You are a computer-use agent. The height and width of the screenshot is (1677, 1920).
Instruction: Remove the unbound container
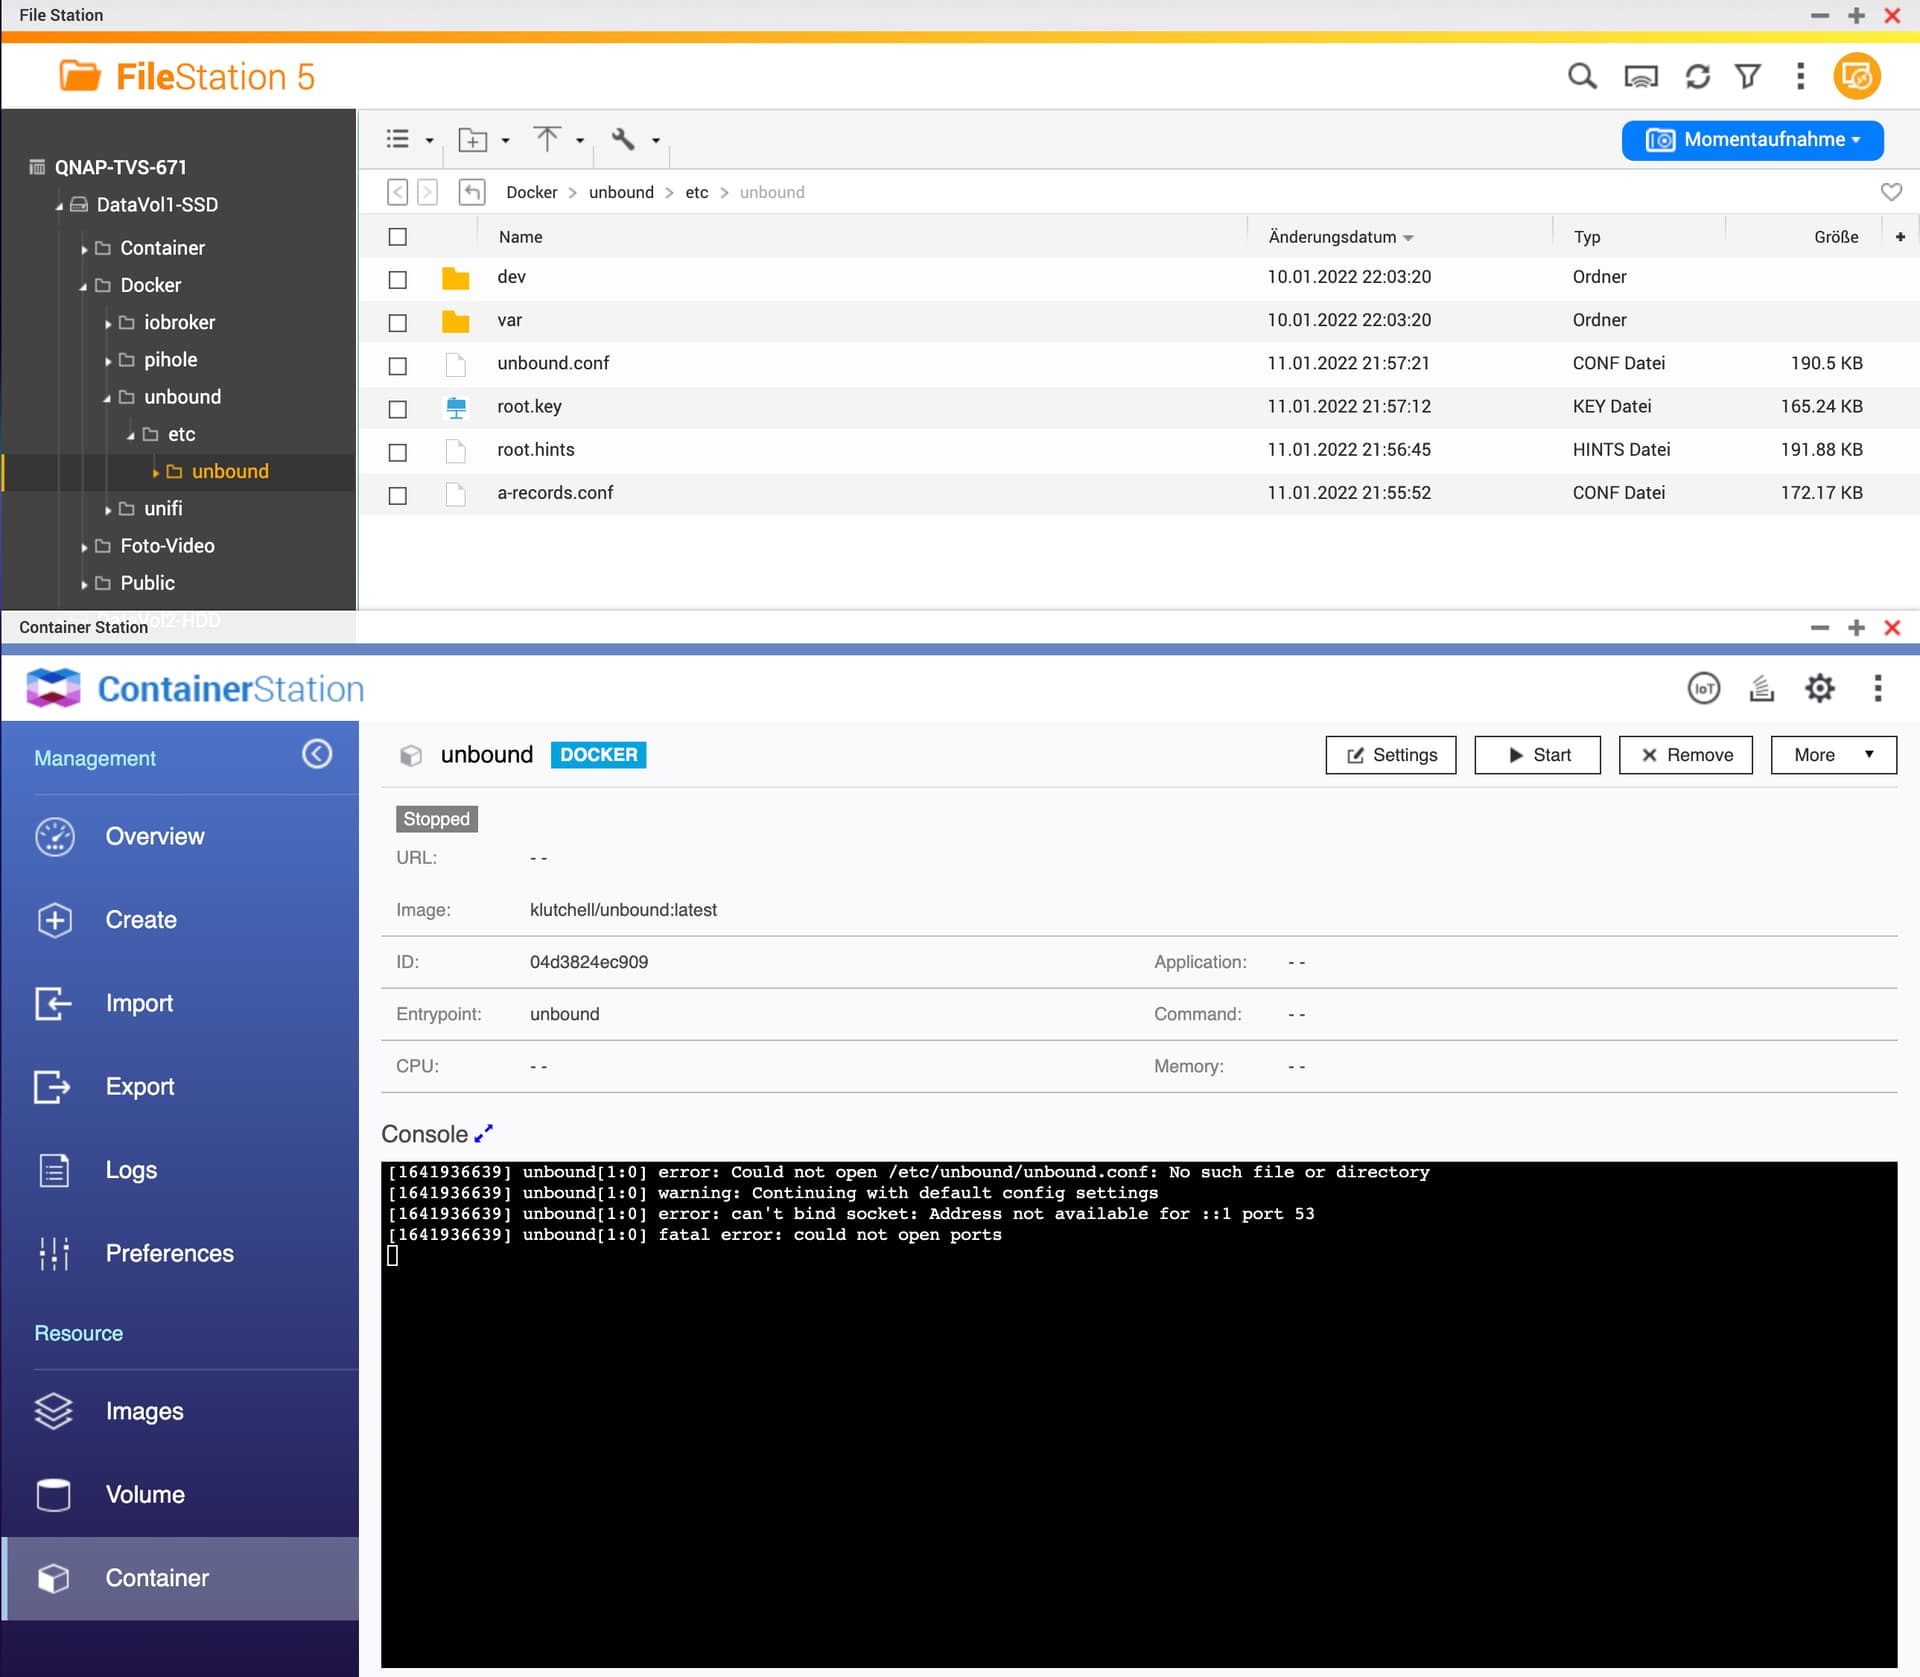tap(1685, 755)
